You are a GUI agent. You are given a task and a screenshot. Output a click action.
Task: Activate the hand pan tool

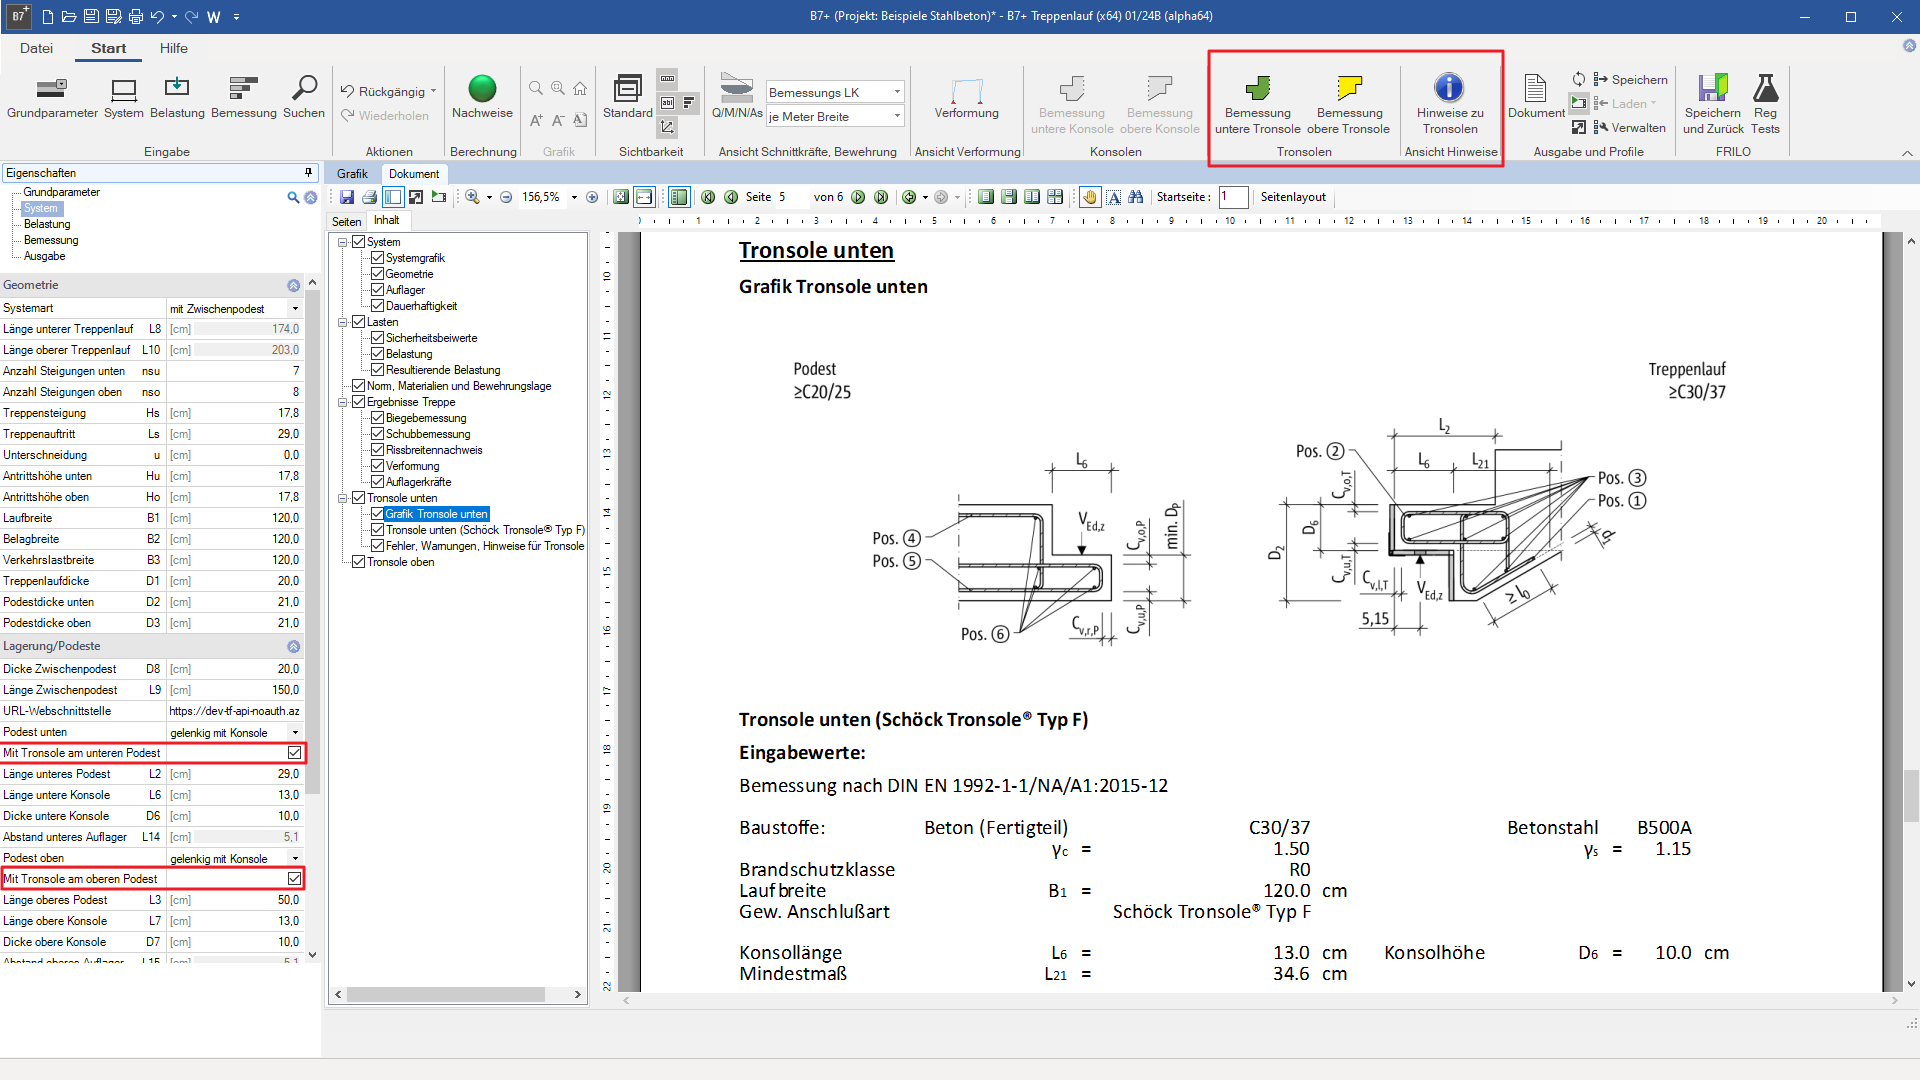click(x=1090, y=197)
